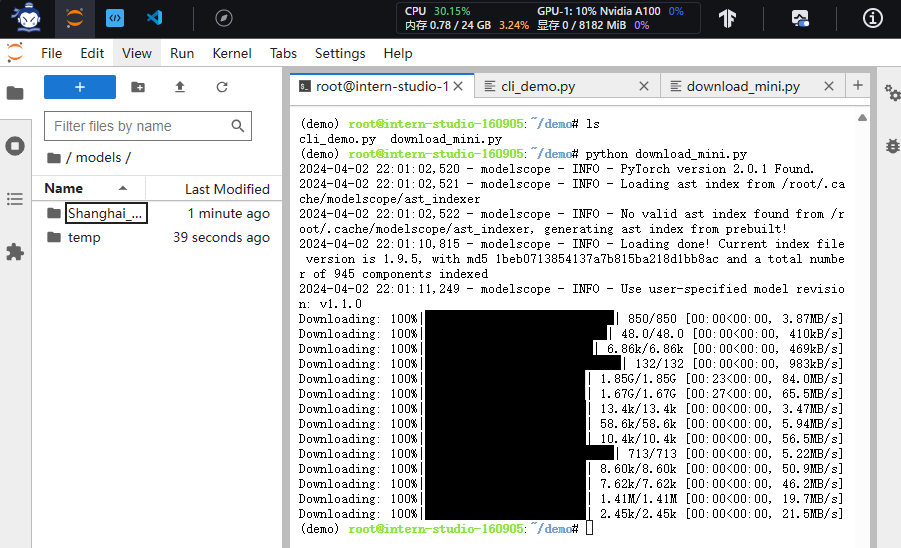Open the Settings menu
This screenshot has height=548, width=901.
pos(340,53)
